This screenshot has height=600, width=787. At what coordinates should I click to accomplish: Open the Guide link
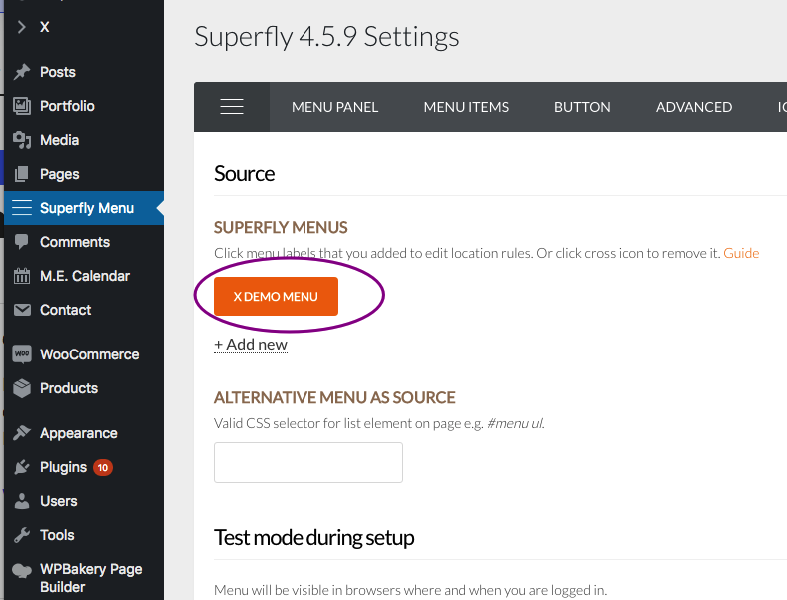coord(741,253)
